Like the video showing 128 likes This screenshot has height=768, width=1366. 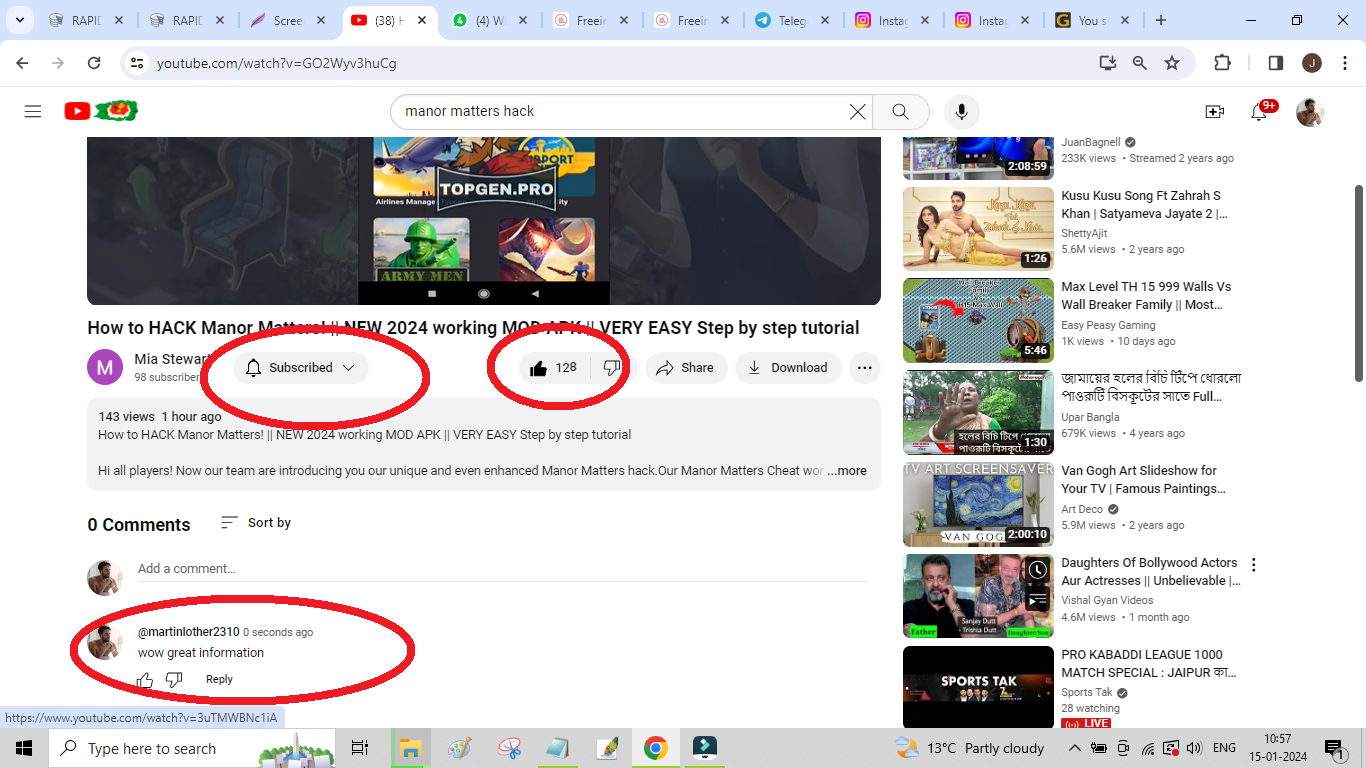(x=554, y=368)
